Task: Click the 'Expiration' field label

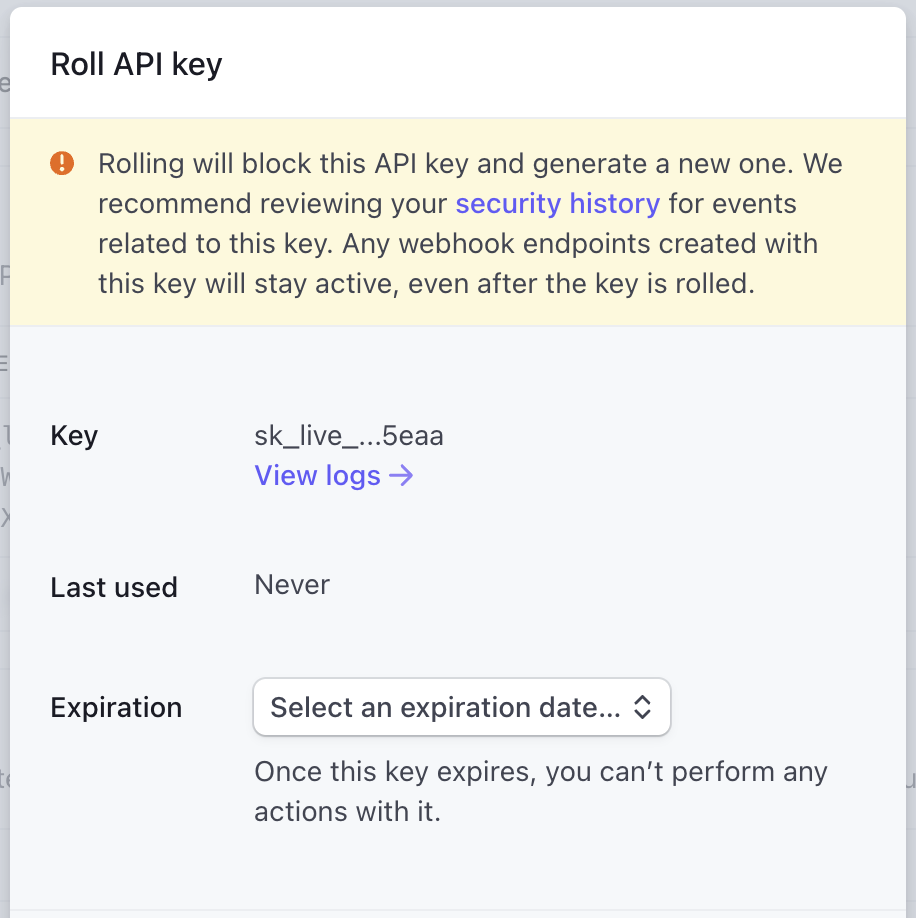Action: [x=116, y=708]
